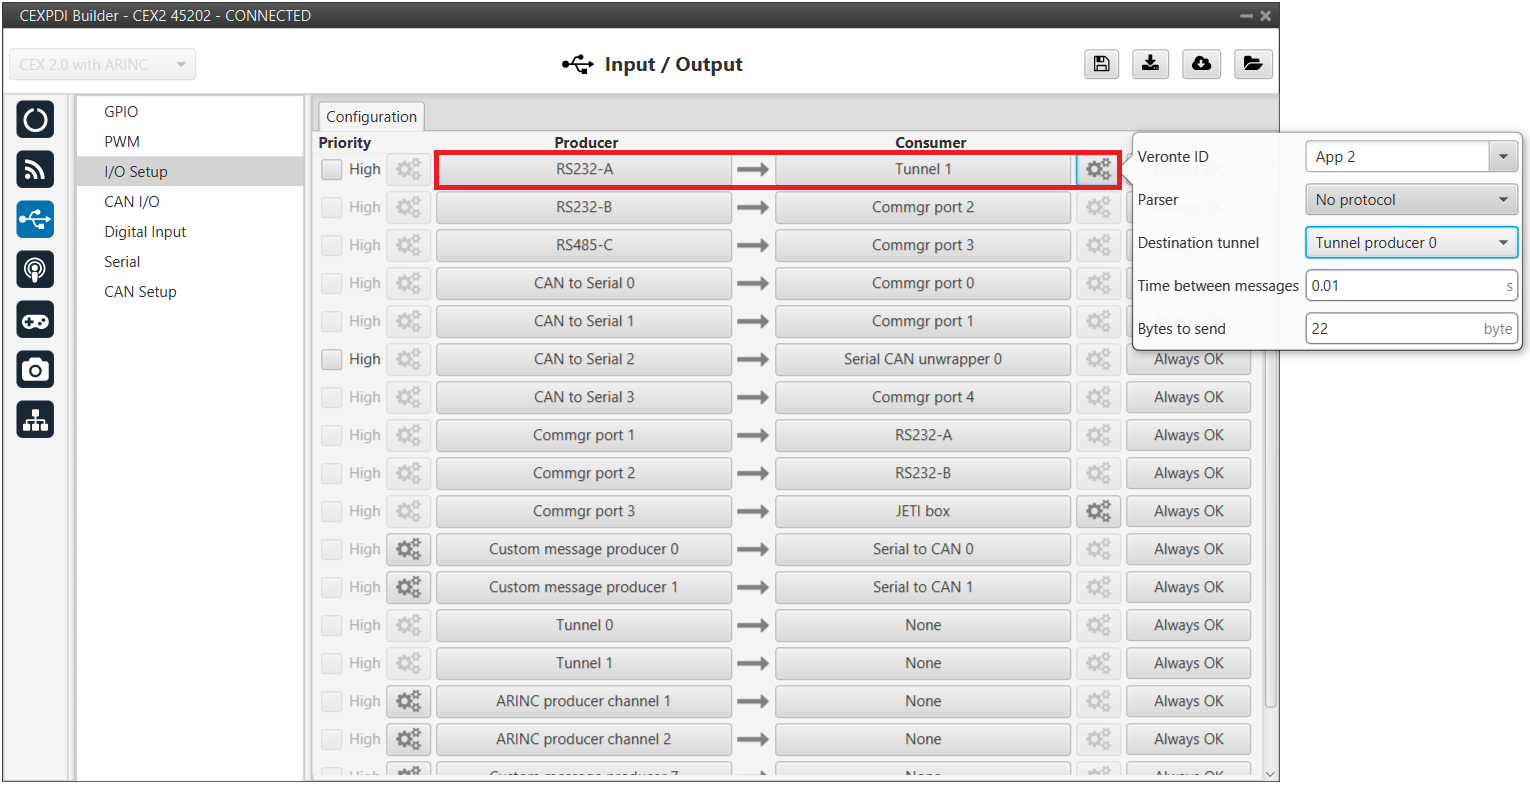Expand the Veronte ID dropdown

pyautogui.click(x=1502, y=157)
